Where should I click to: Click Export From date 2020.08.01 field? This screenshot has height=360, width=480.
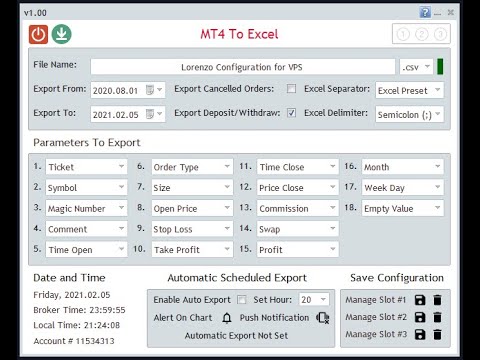128,90
